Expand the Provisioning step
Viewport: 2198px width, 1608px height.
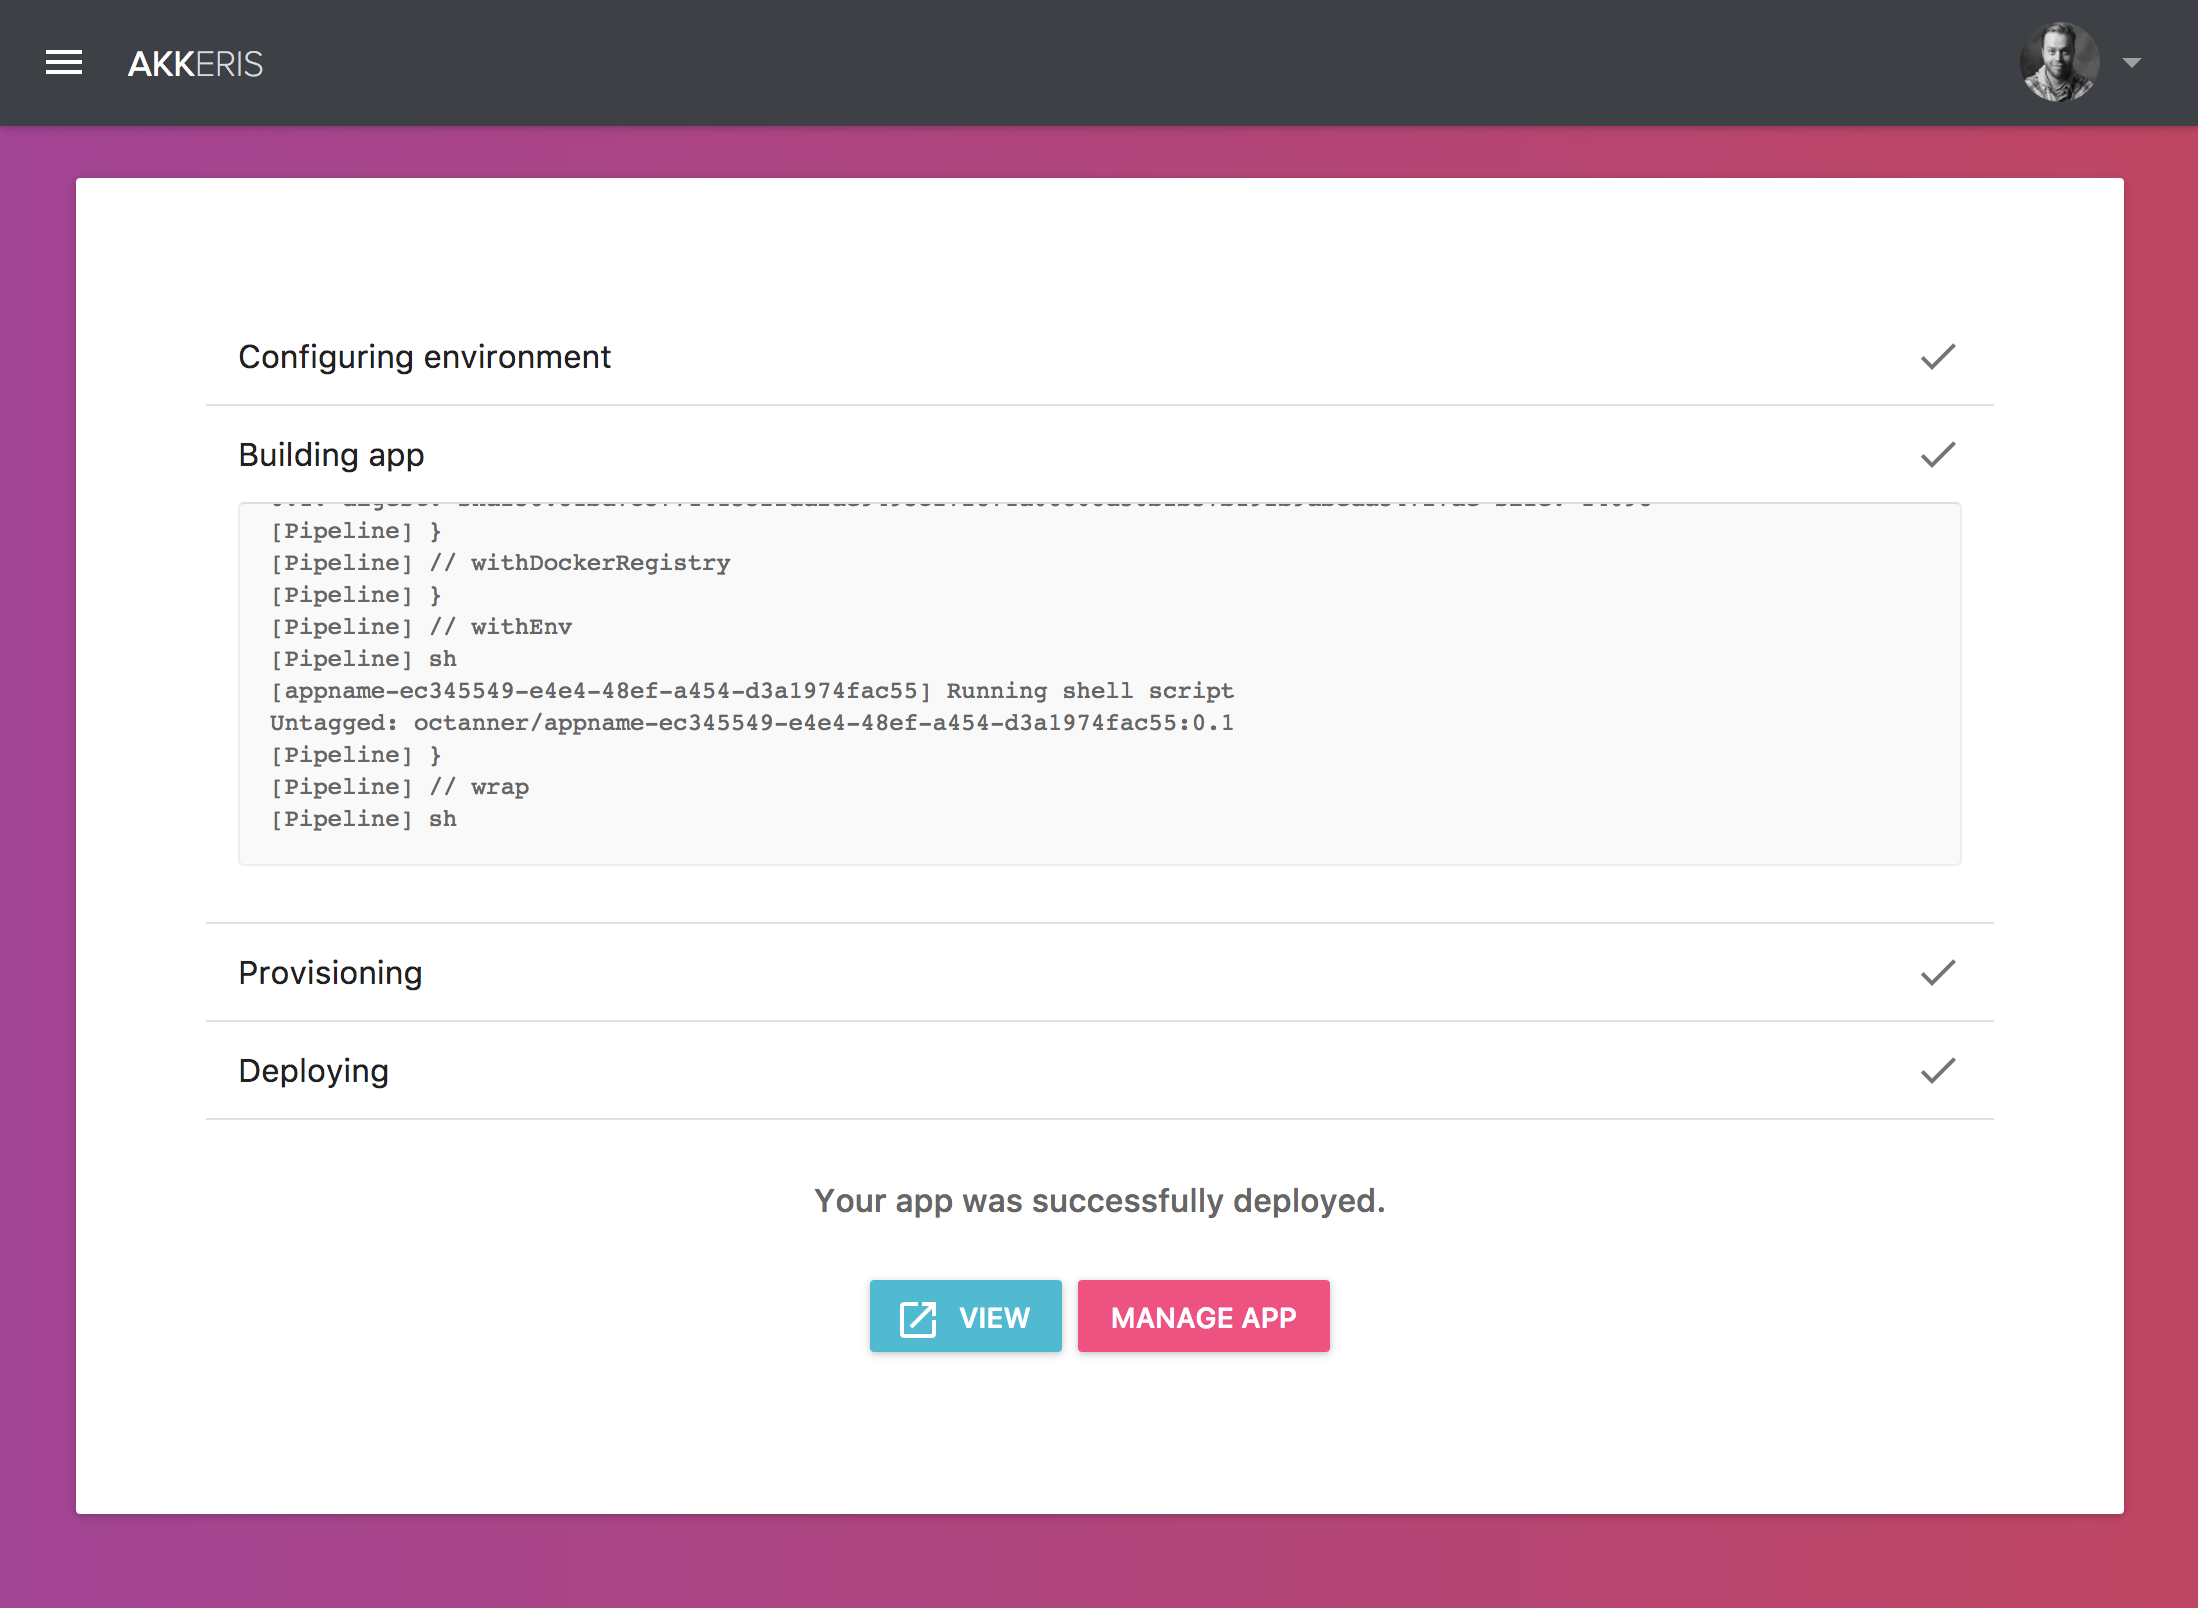(1099, 973)
